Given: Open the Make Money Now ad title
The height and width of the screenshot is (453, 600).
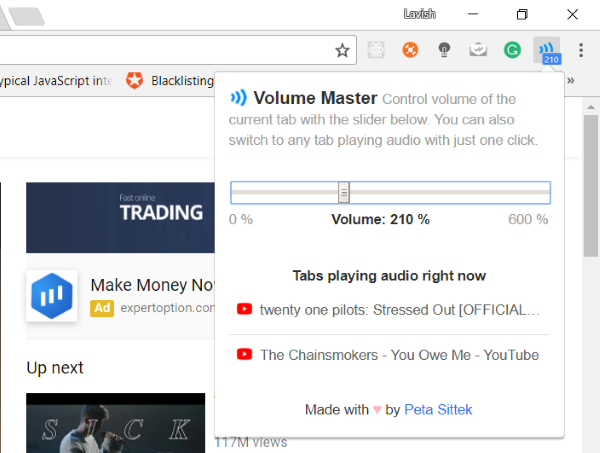Looking at the screenshot, I should tap(152, 285).
